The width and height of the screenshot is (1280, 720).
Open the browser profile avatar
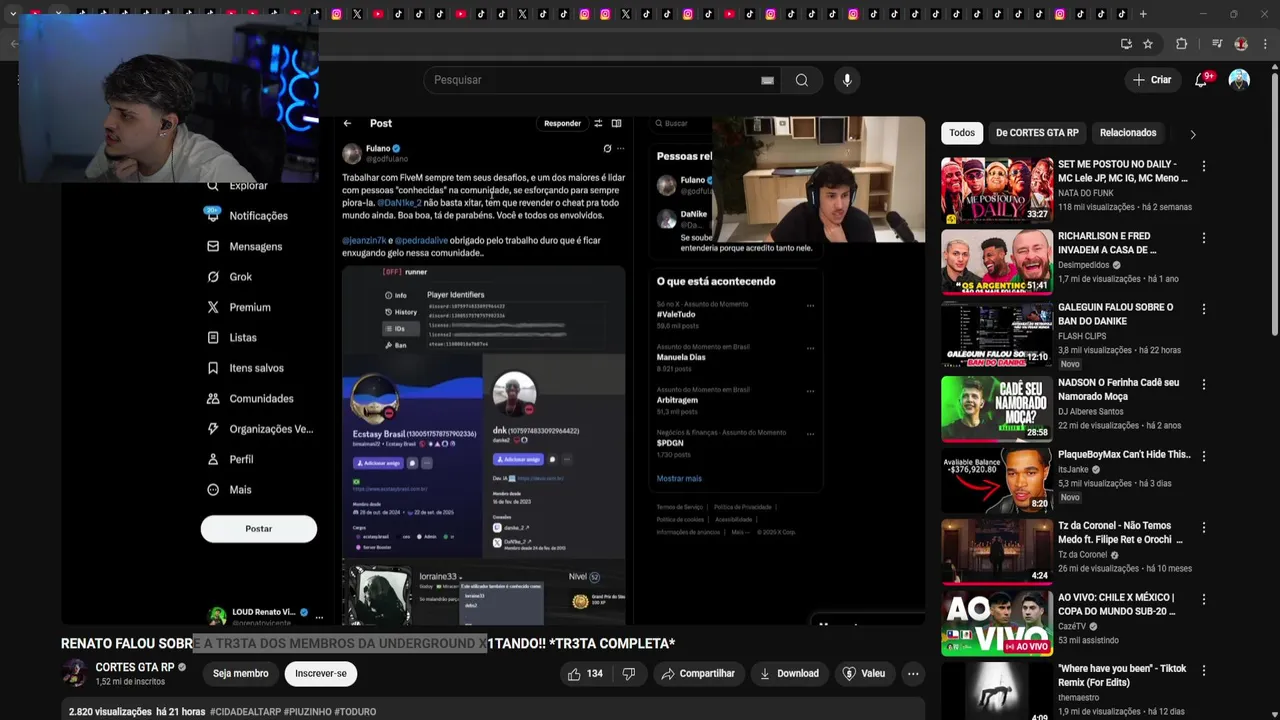[1241, 44]
